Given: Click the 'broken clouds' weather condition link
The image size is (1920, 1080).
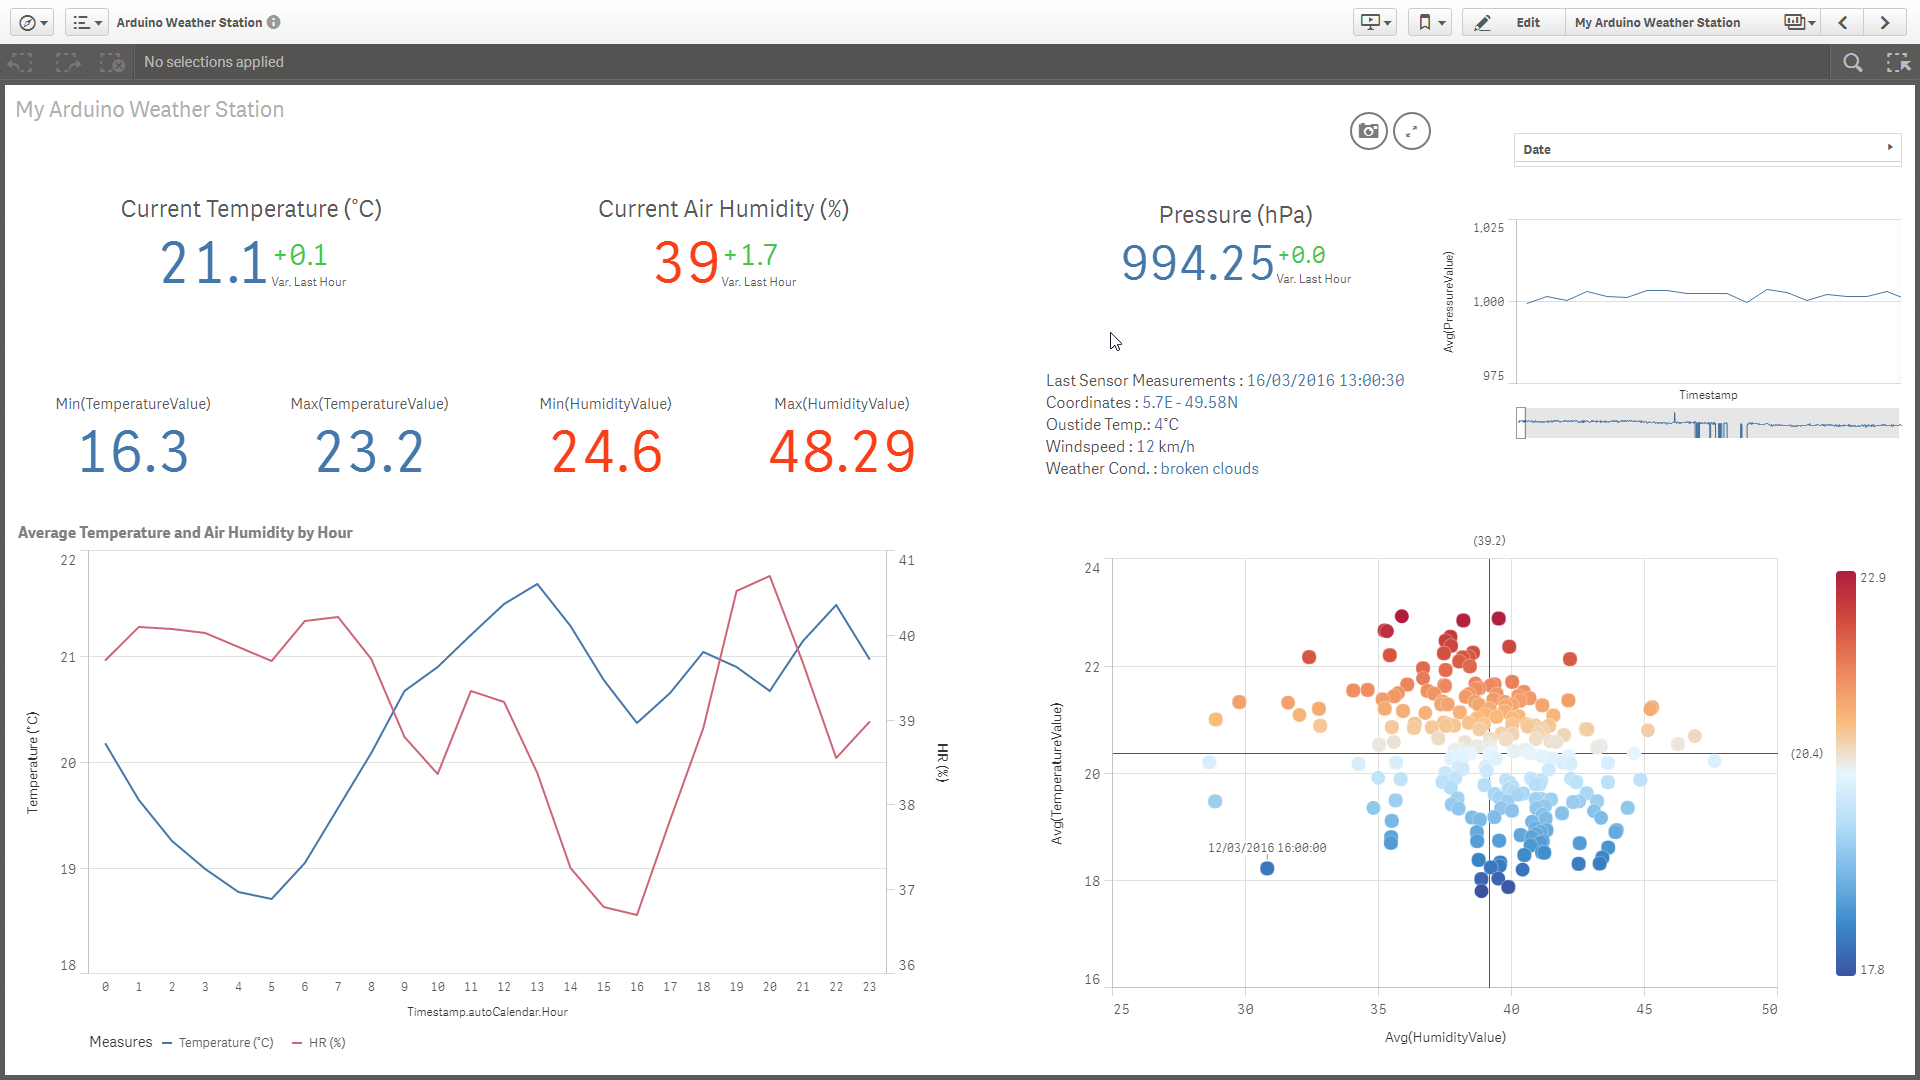Looking at the screenshot, I should pos(1209,468).
